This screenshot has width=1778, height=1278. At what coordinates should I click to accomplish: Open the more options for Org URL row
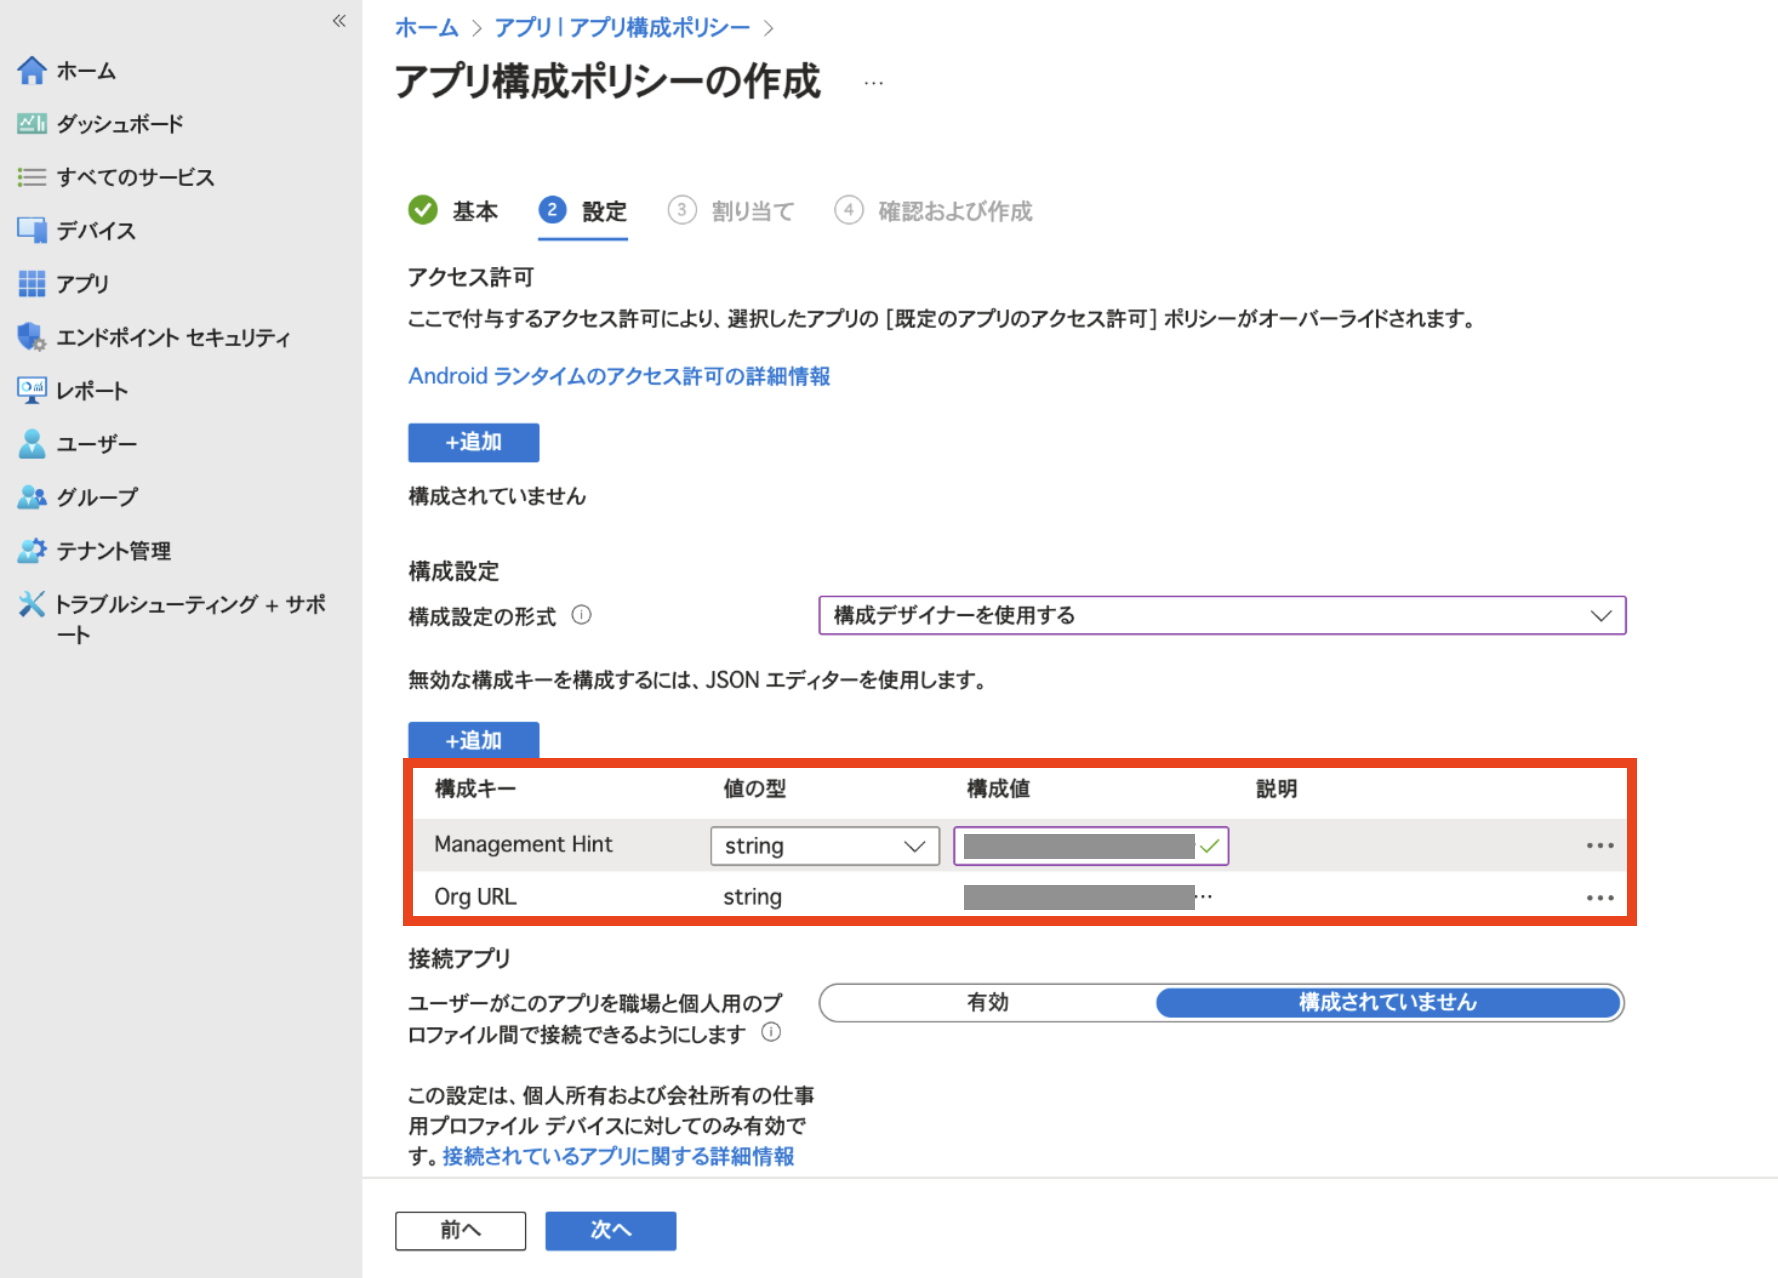pos(1599,898)
